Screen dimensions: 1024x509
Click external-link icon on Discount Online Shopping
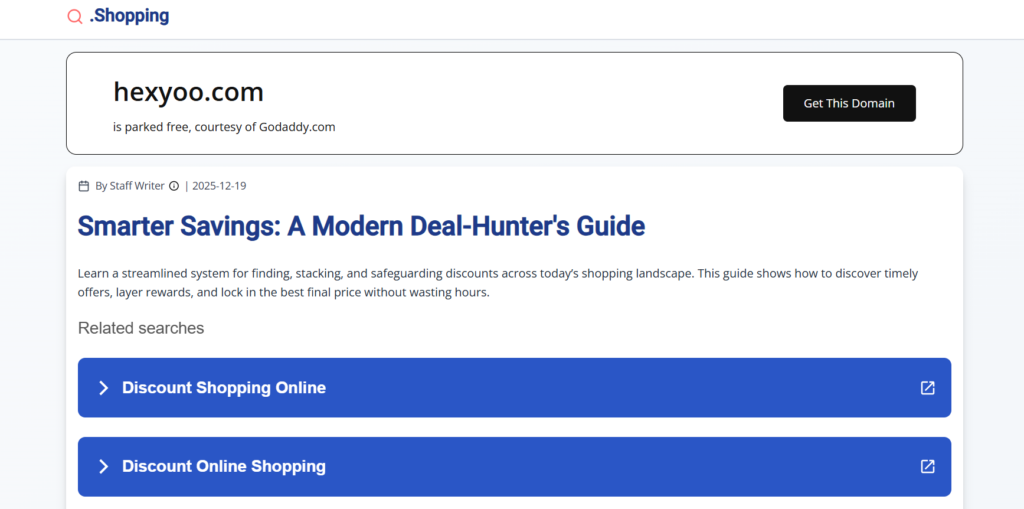(927, 466)
